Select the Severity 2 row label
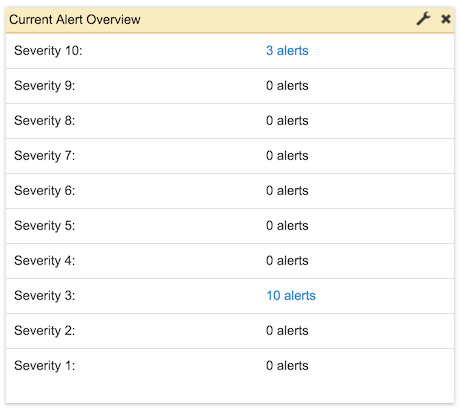Image resolution: width=461 pixels, height=409 pixels. [45, 331]
